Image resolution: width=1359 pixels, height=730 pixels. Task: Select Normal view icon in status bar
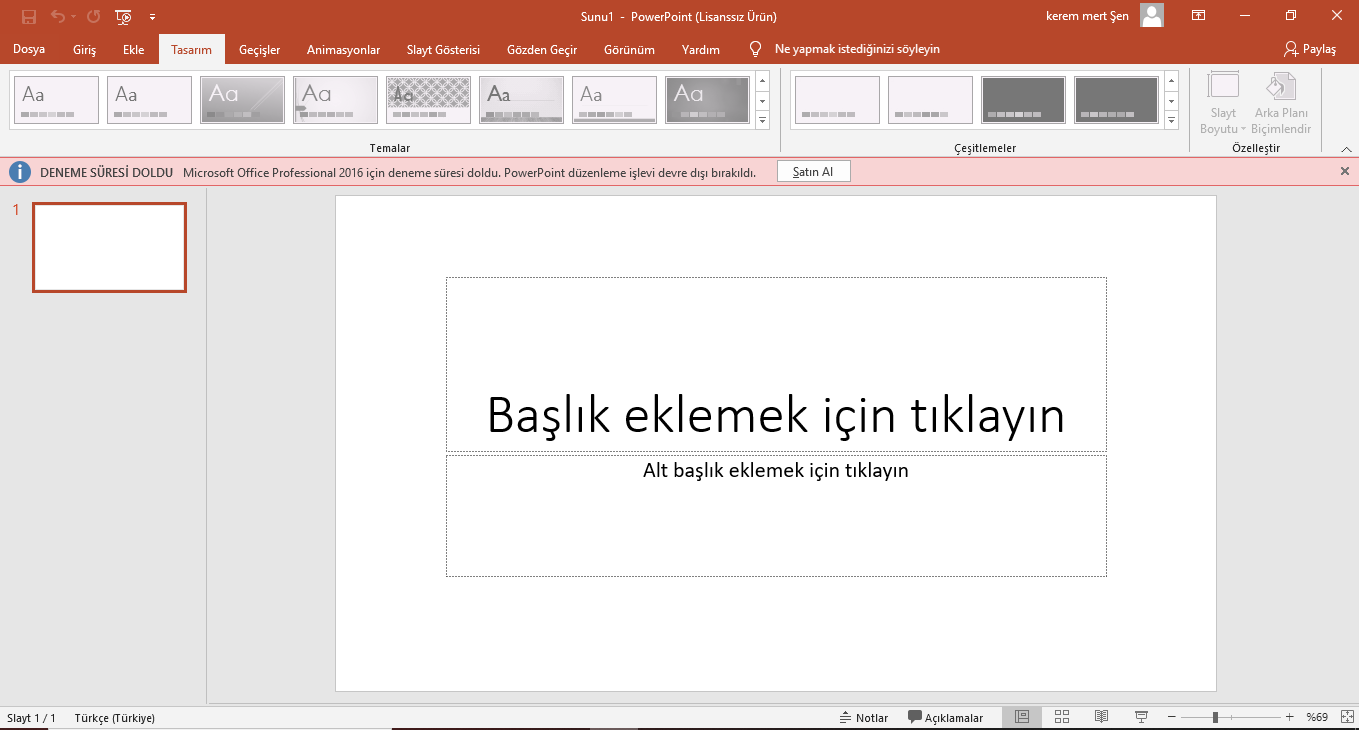1021,717
